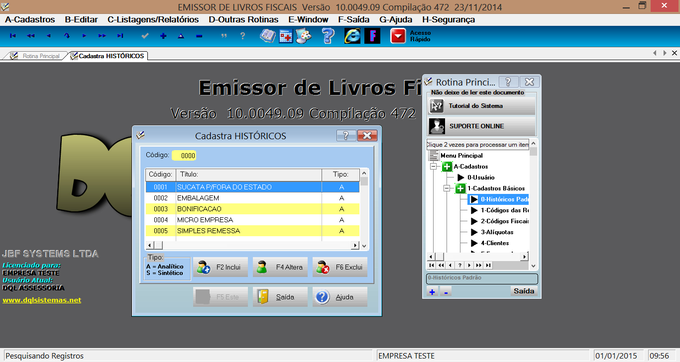Screen dimensions: 680x362
Task: Open the H-Segurança menu
Action: [448, 20]
